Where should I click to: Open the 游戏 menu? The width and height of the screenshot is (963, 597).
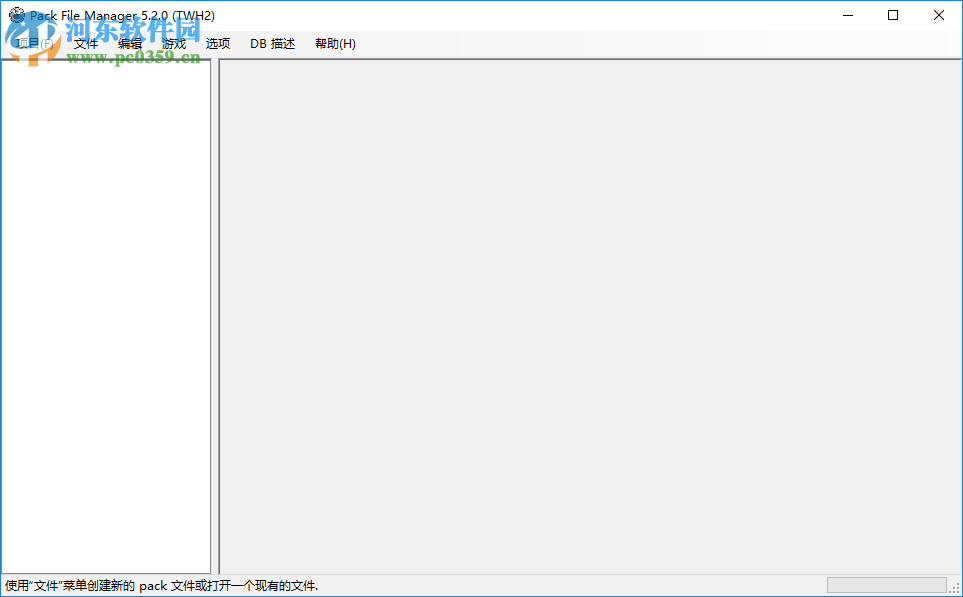(172, 43)
